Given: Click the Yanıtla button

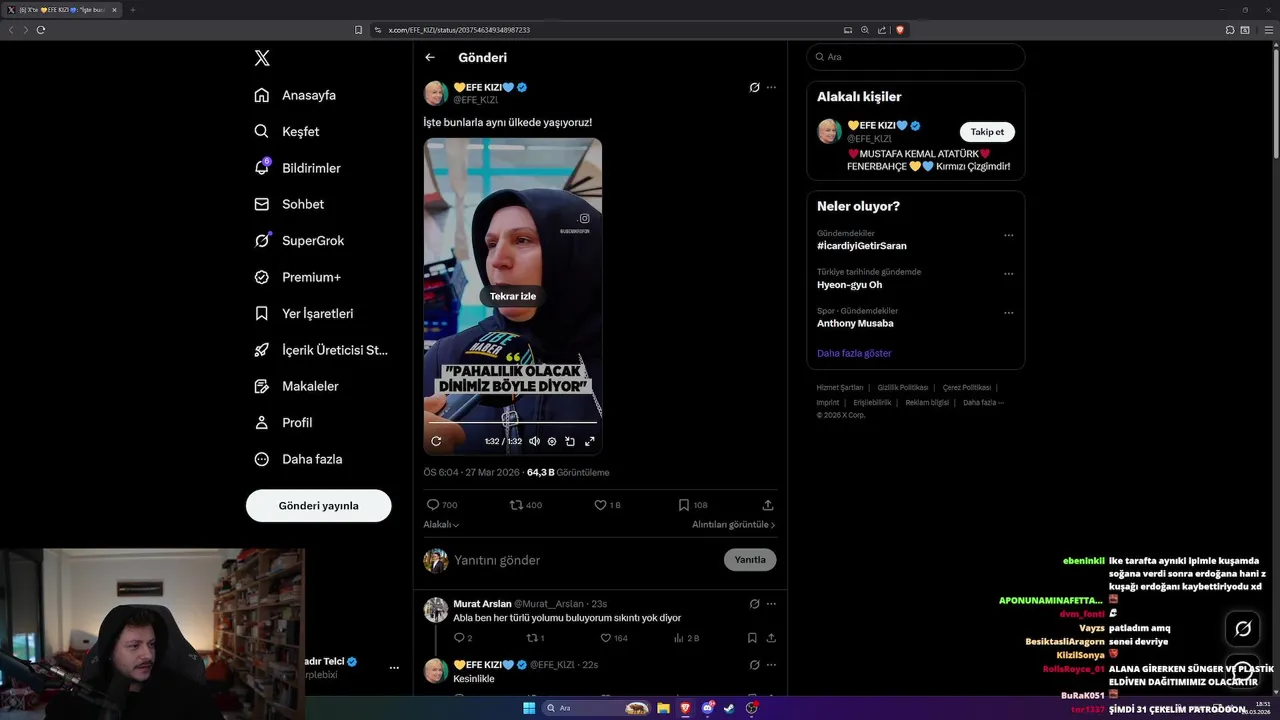Looking at the screenshot, I should click(x=750, y=560).
